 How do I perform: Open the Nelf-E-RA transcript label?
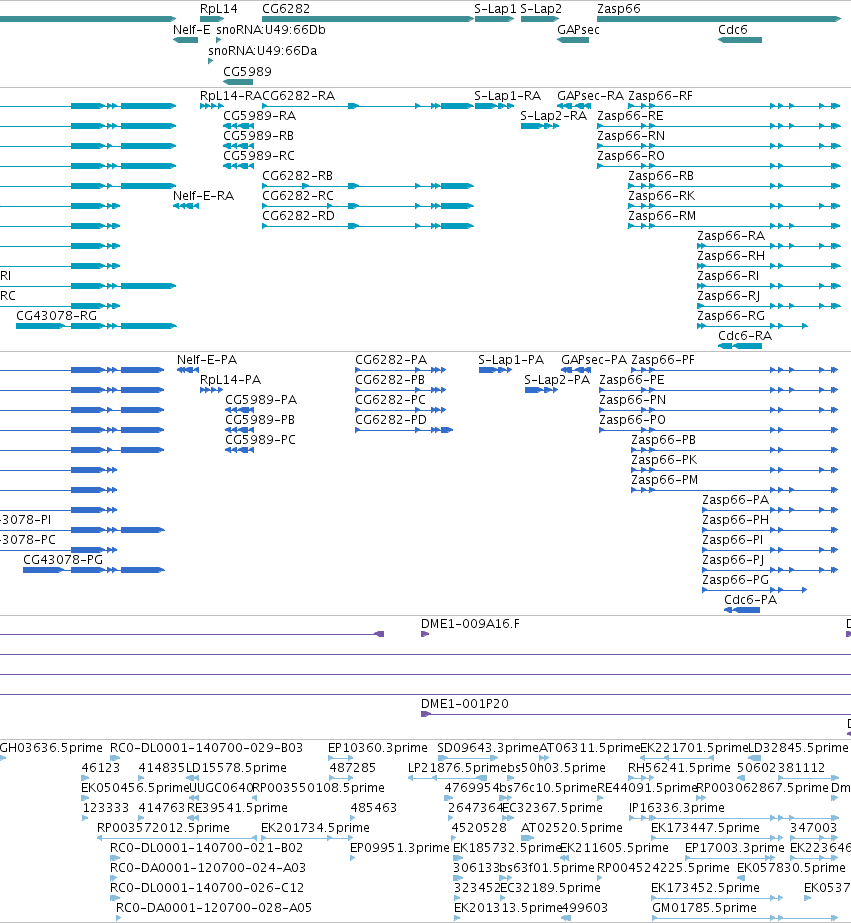point(203,196)
